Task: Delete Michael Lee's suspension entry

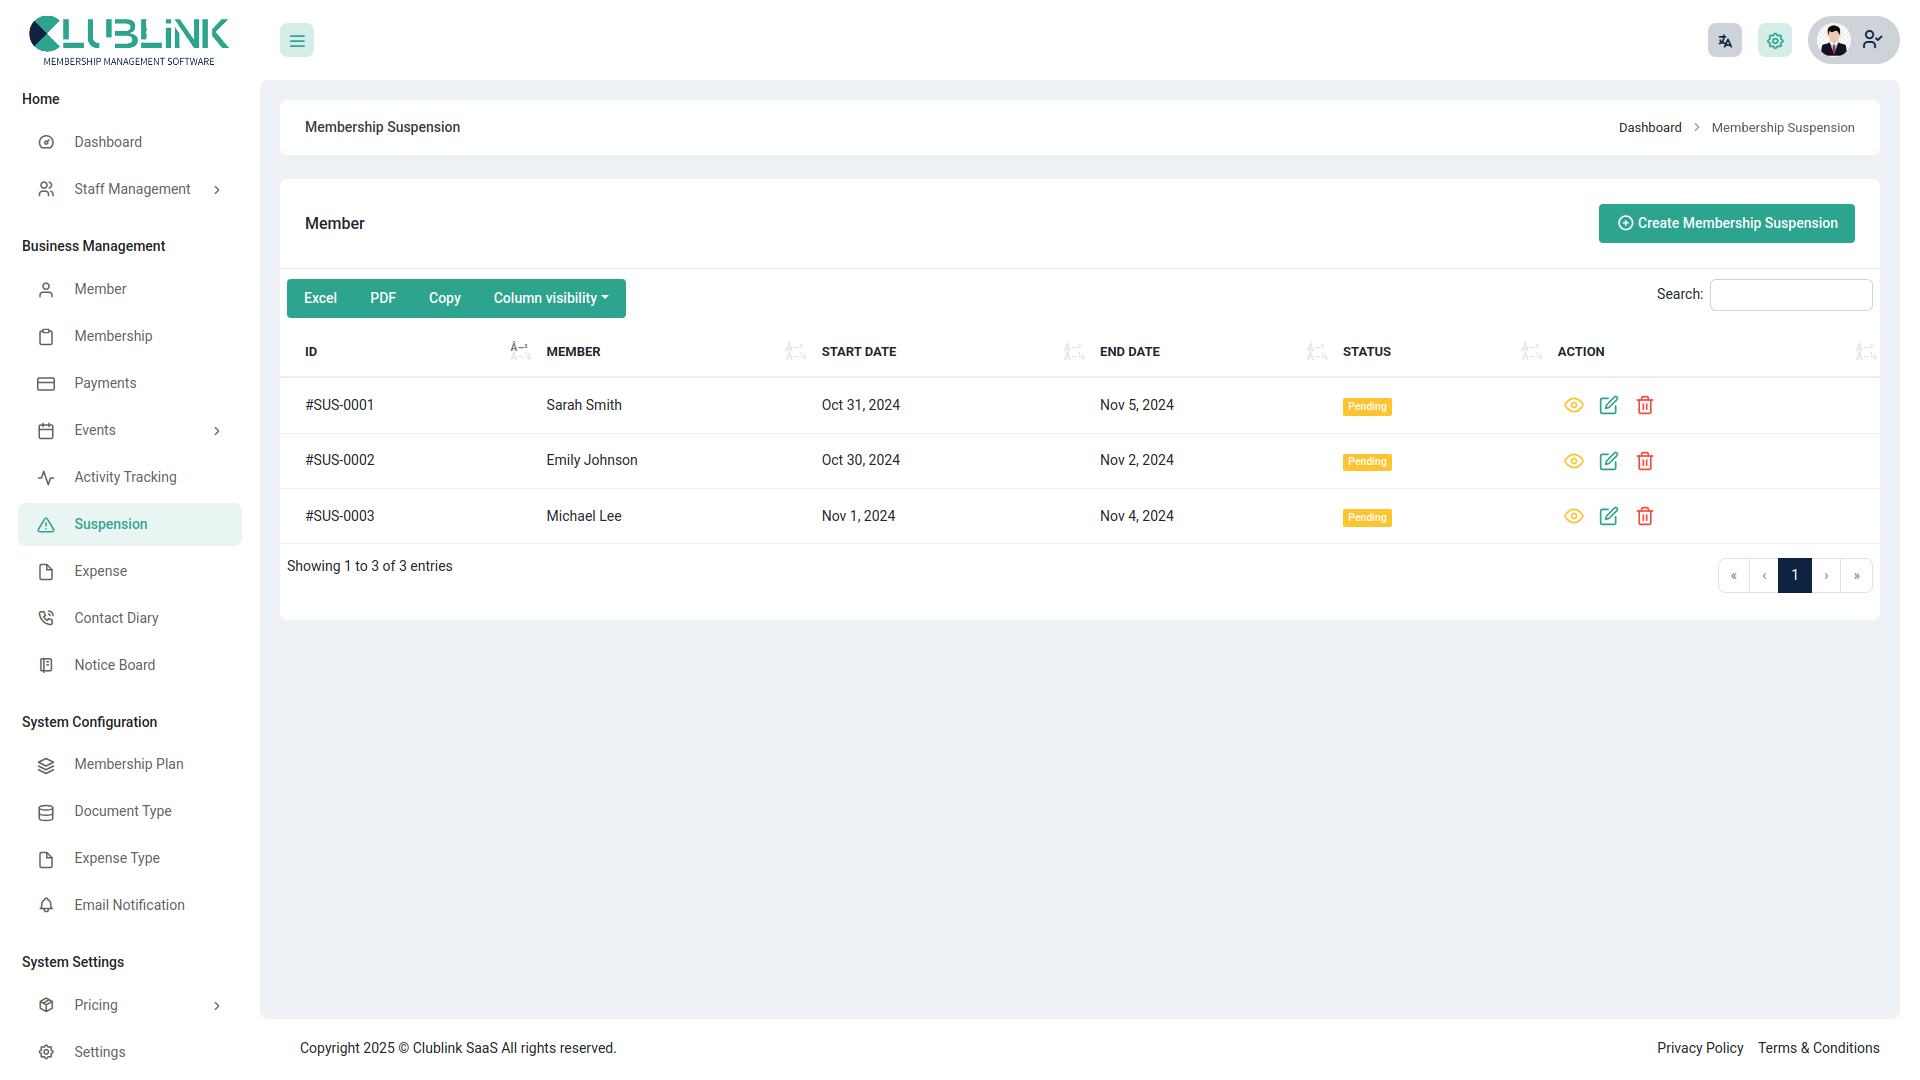Action: click(x=1645, y=516)
